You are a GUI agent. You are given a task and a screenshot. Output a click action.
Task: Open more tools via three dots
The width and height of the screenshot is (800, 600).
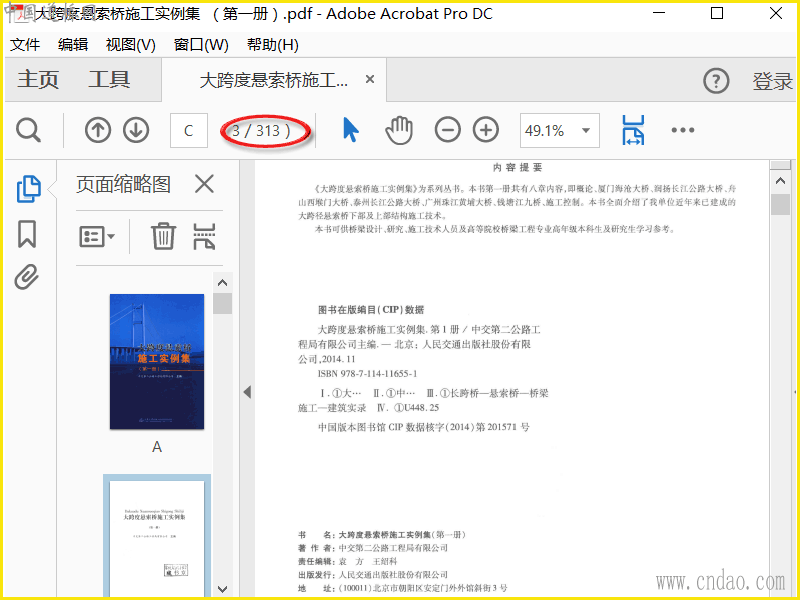683,130
